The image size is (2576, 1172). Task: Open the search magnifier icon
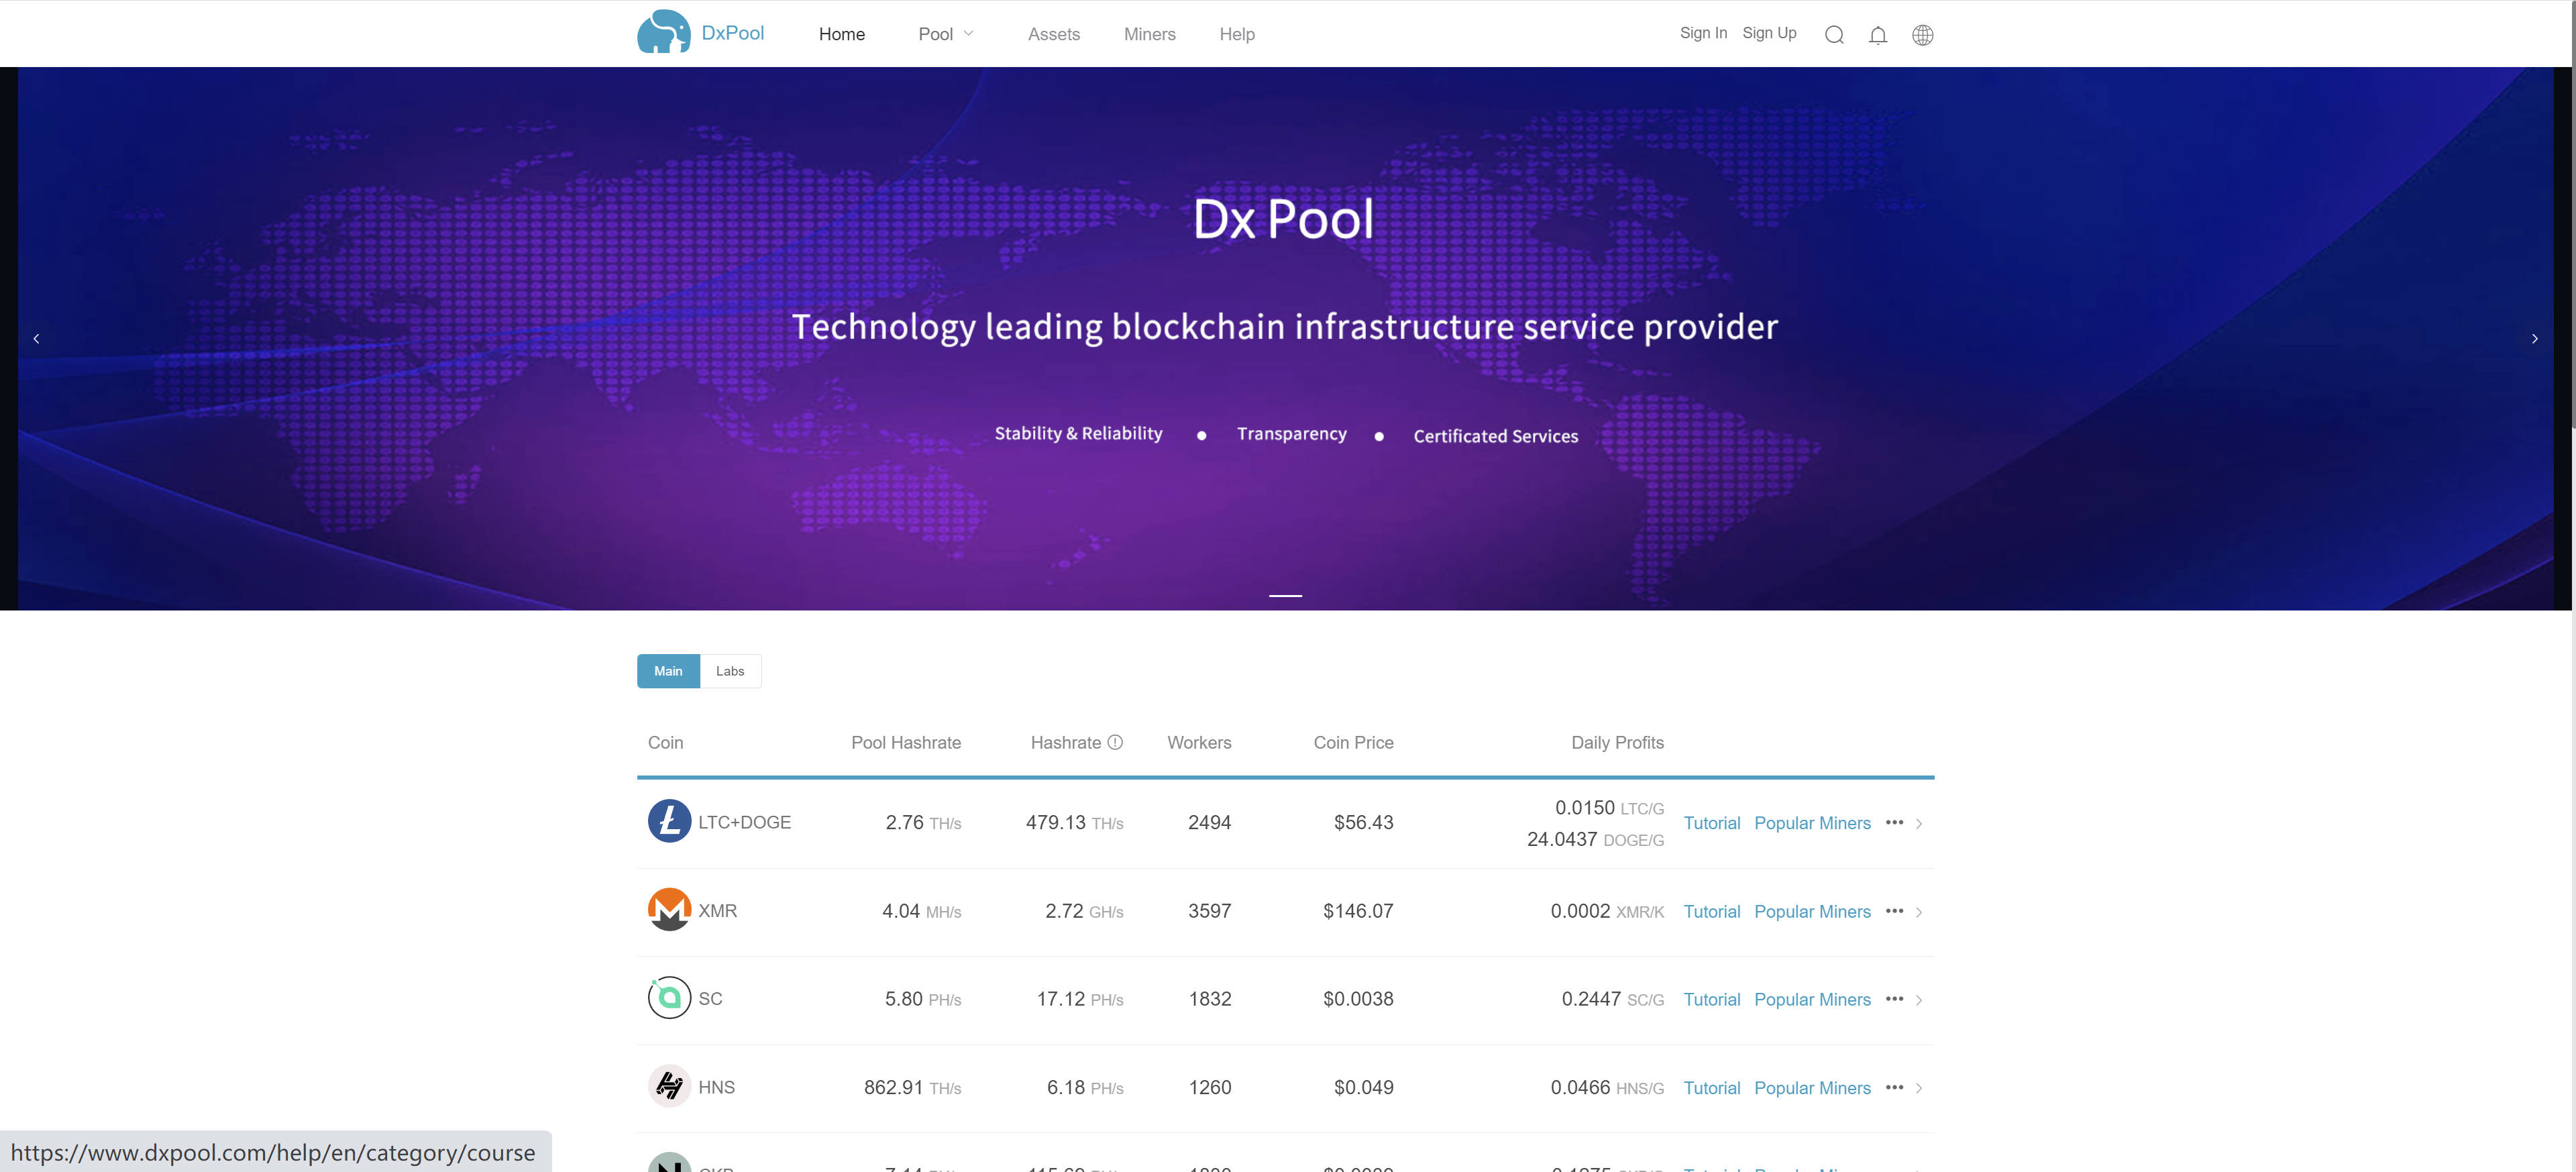pos(1834,35)
